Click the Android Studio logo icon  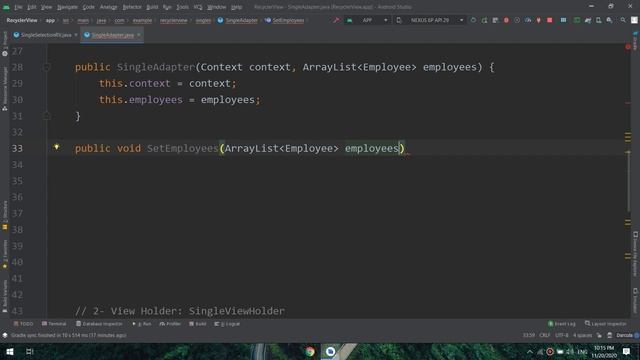point(6,7)
